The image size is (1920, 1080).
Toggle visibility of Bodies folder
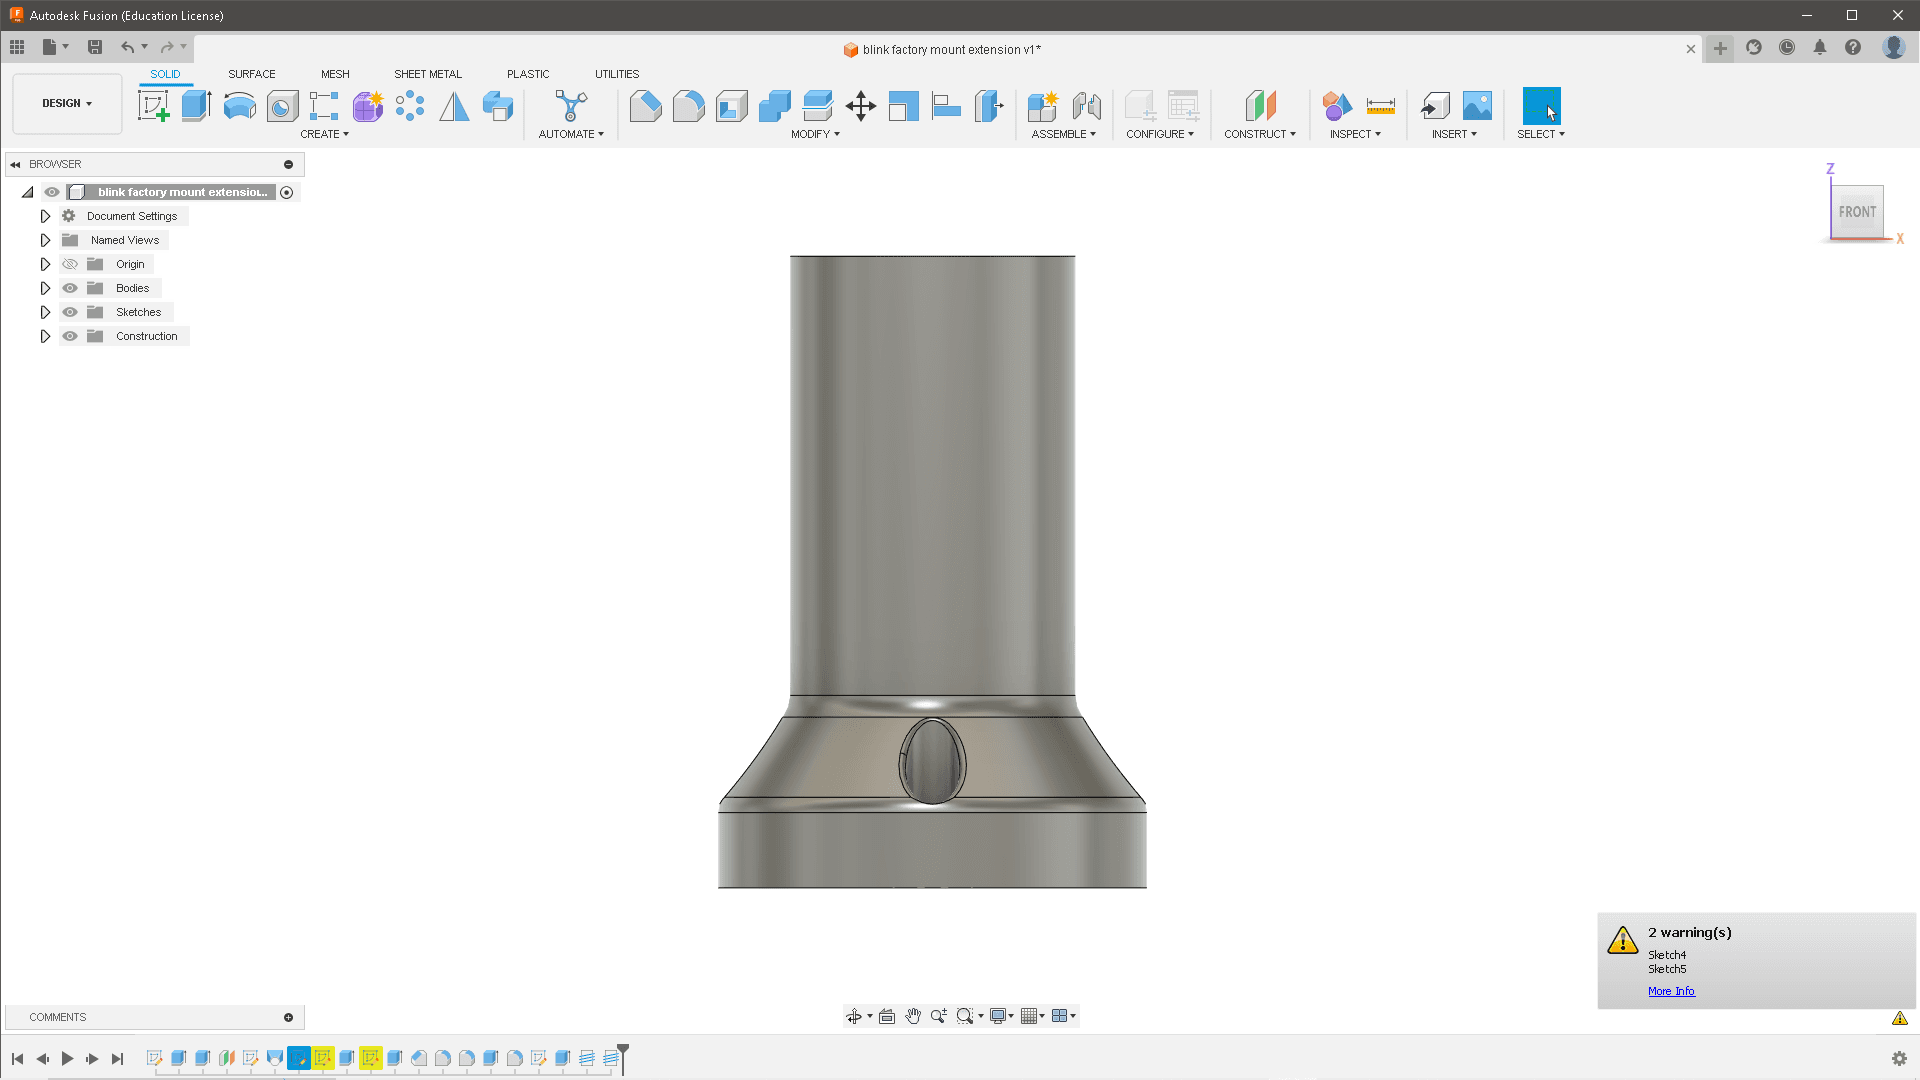[x=70, y=287]
